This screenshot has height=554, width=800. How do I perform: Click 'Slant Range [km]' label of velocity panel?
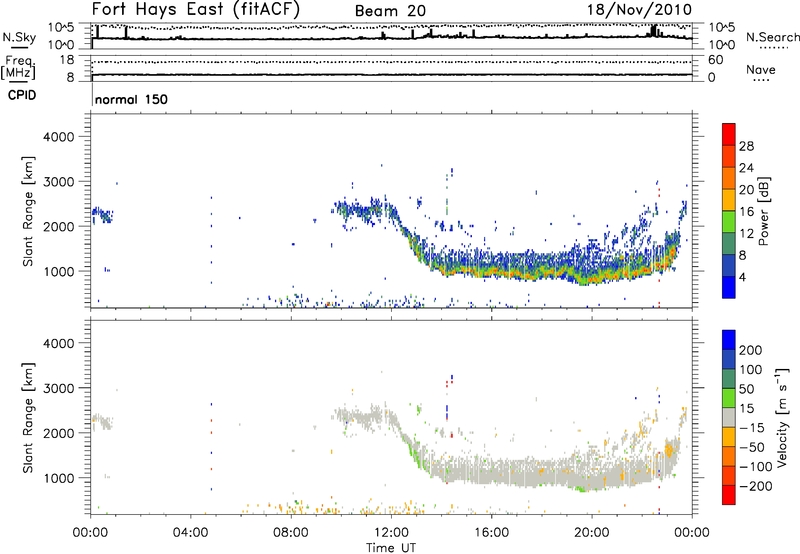click(28, 418)
